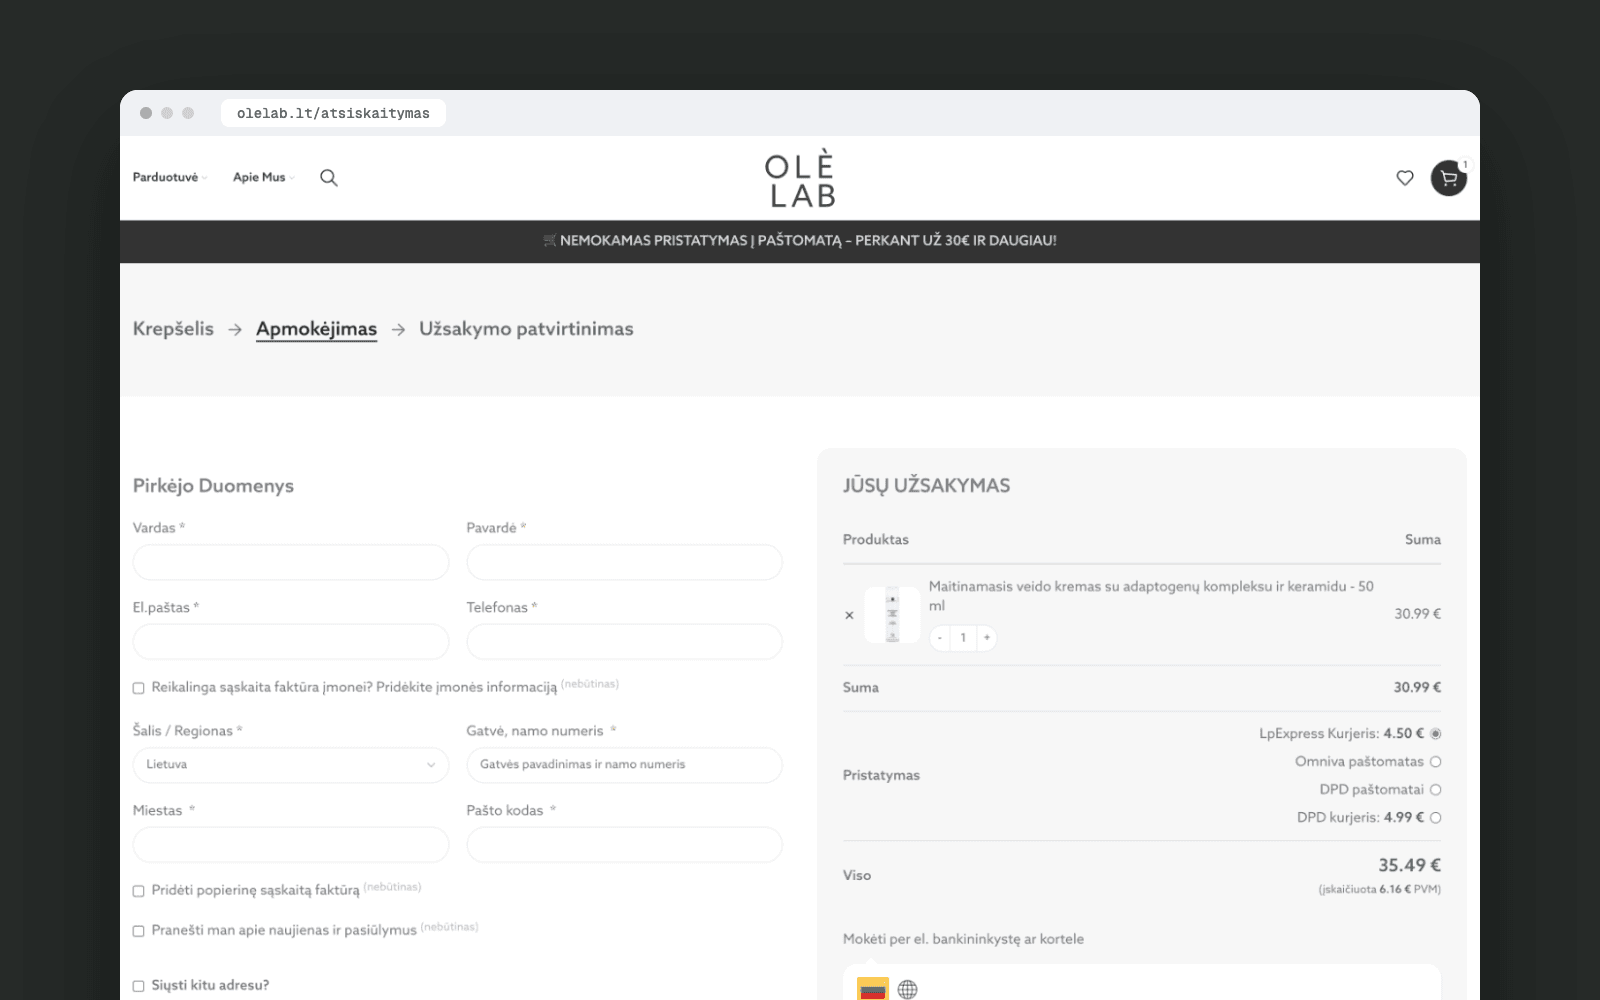Select DPD paštomatai delivery radio
Image resolution: width=1600 pixels, height=1000 pixels.
click(x=1435, y=790)
